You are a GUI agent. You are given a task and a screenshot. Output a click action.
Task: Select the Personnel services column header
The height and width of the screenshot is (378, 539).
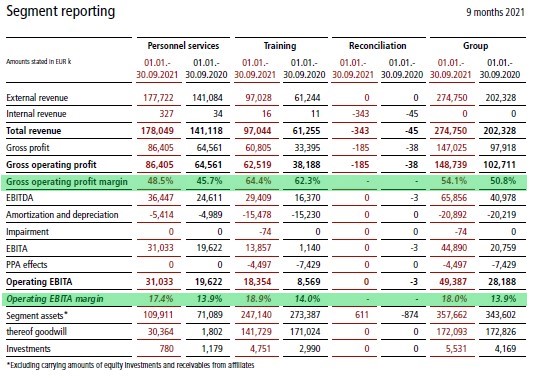[183, 46]
